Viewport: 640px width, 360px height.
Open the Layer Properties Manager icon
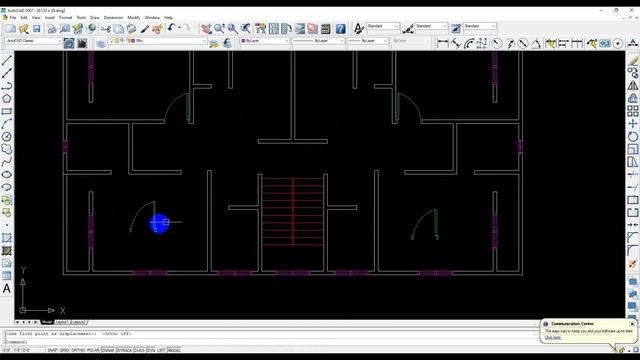pyautogui.click(x=101, y=43)
